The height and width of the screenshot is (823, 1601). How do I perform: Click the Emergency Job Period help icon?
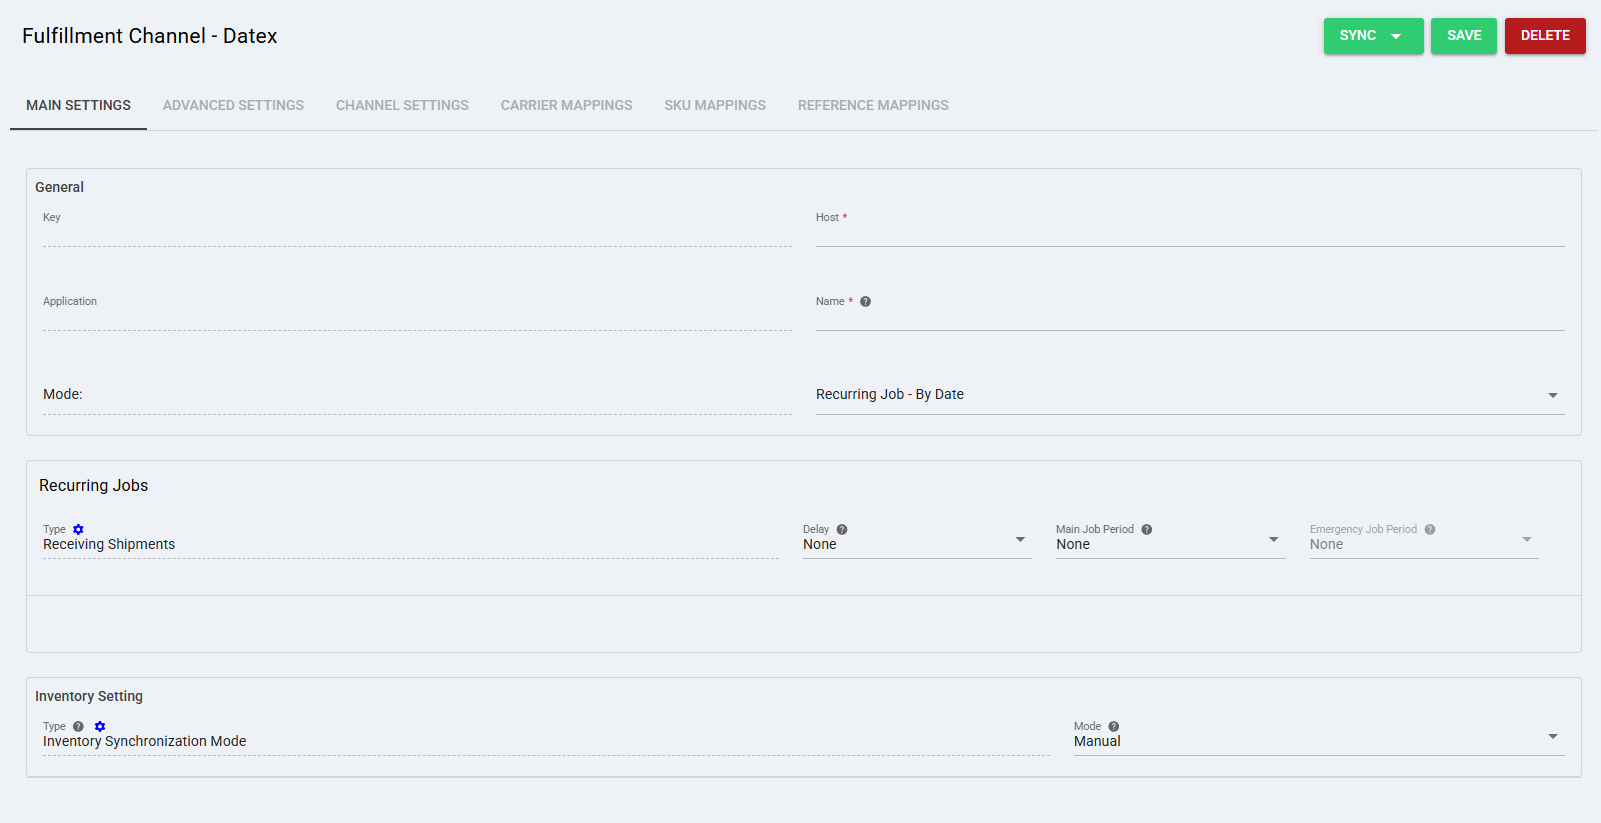click(1430, 530)
